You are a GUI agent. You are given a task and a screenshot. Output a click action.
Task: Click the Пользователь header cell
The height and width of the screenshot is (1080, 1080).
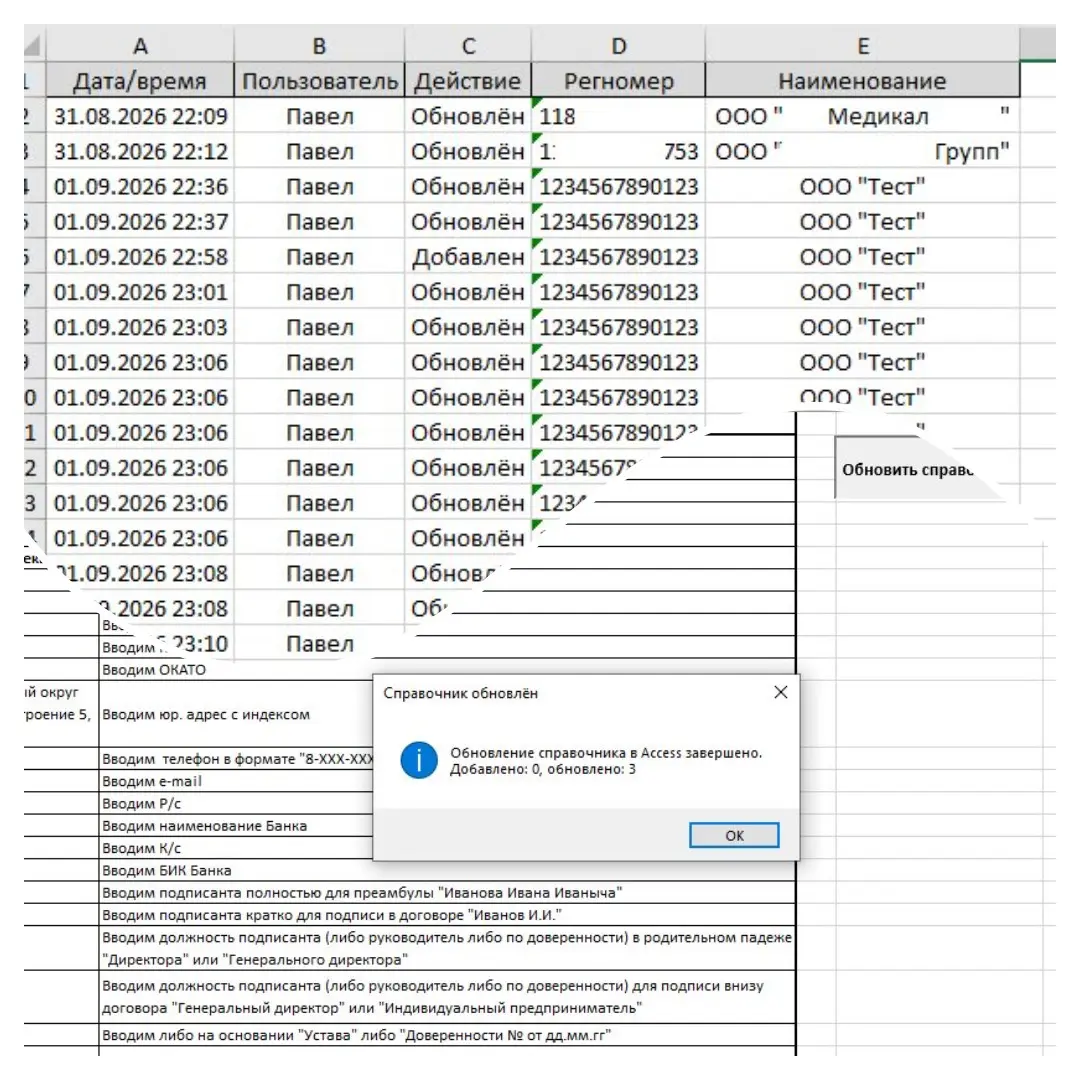[320, 81]
